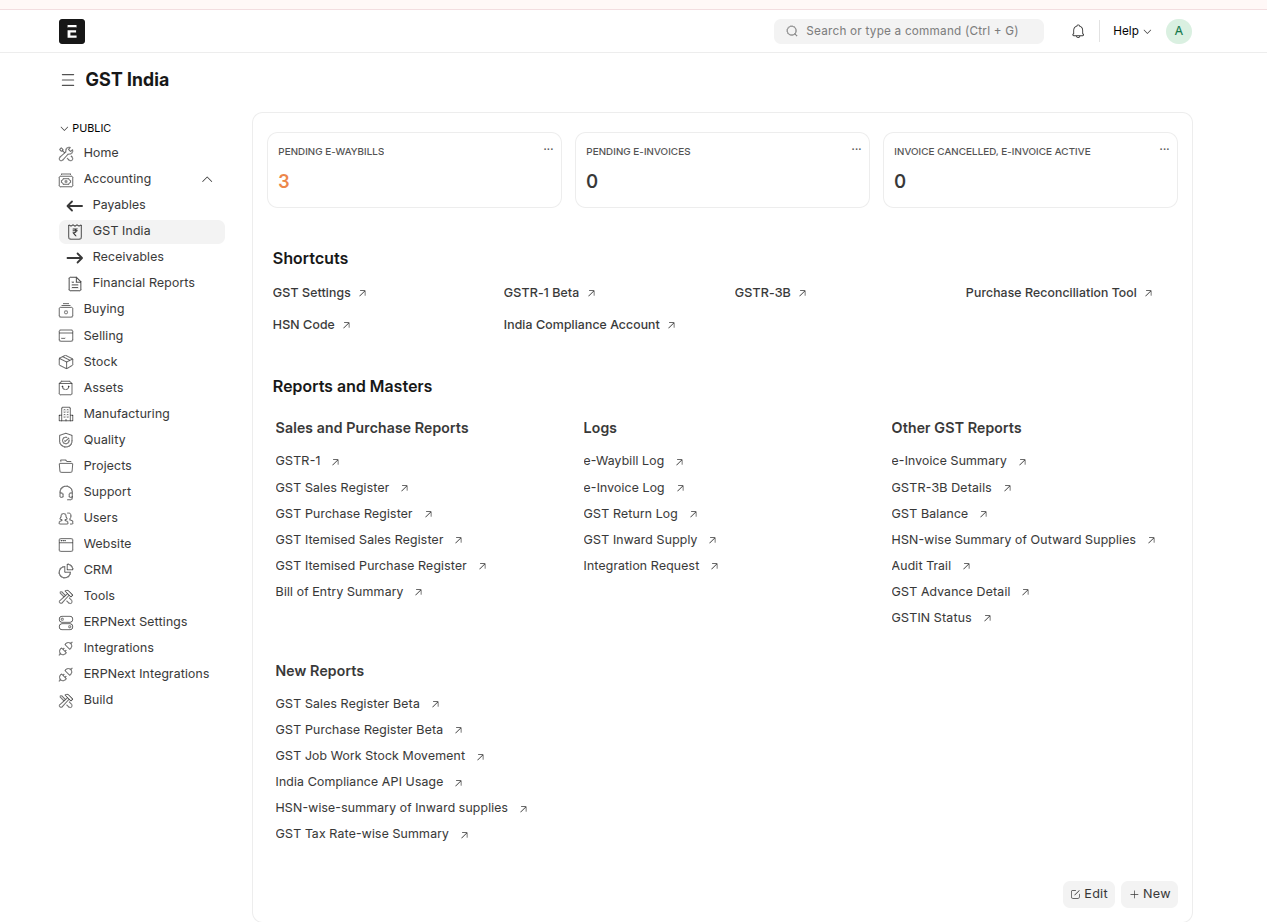Open Pending E-Invoices card options menu

[856, 149]
